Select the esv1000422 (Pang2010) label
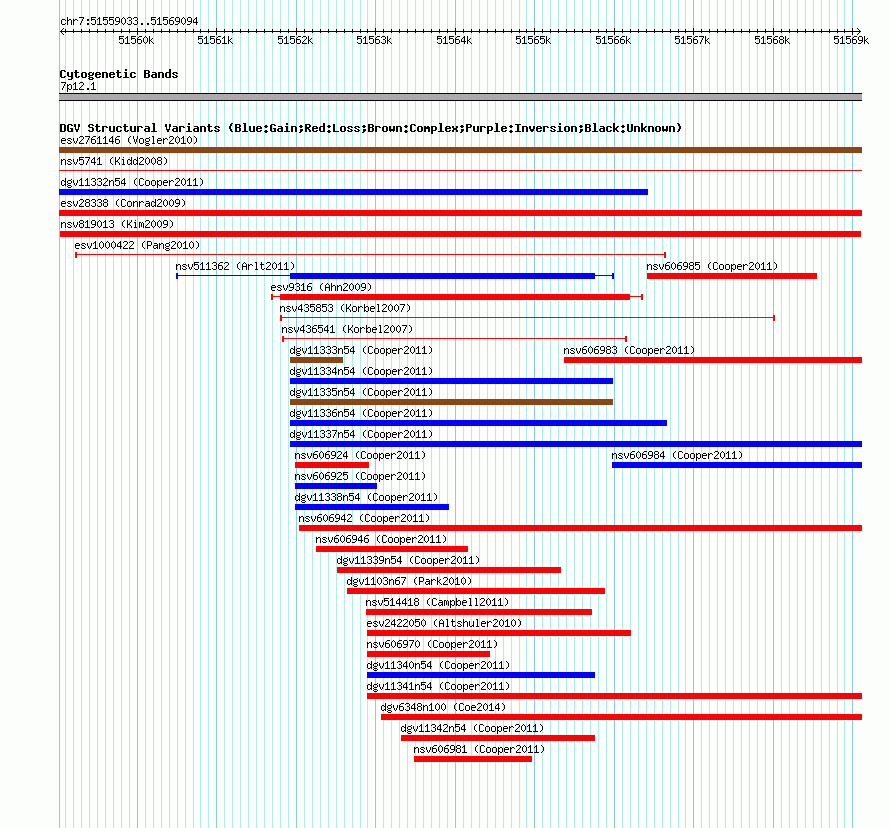 click(x=137, y=245)
